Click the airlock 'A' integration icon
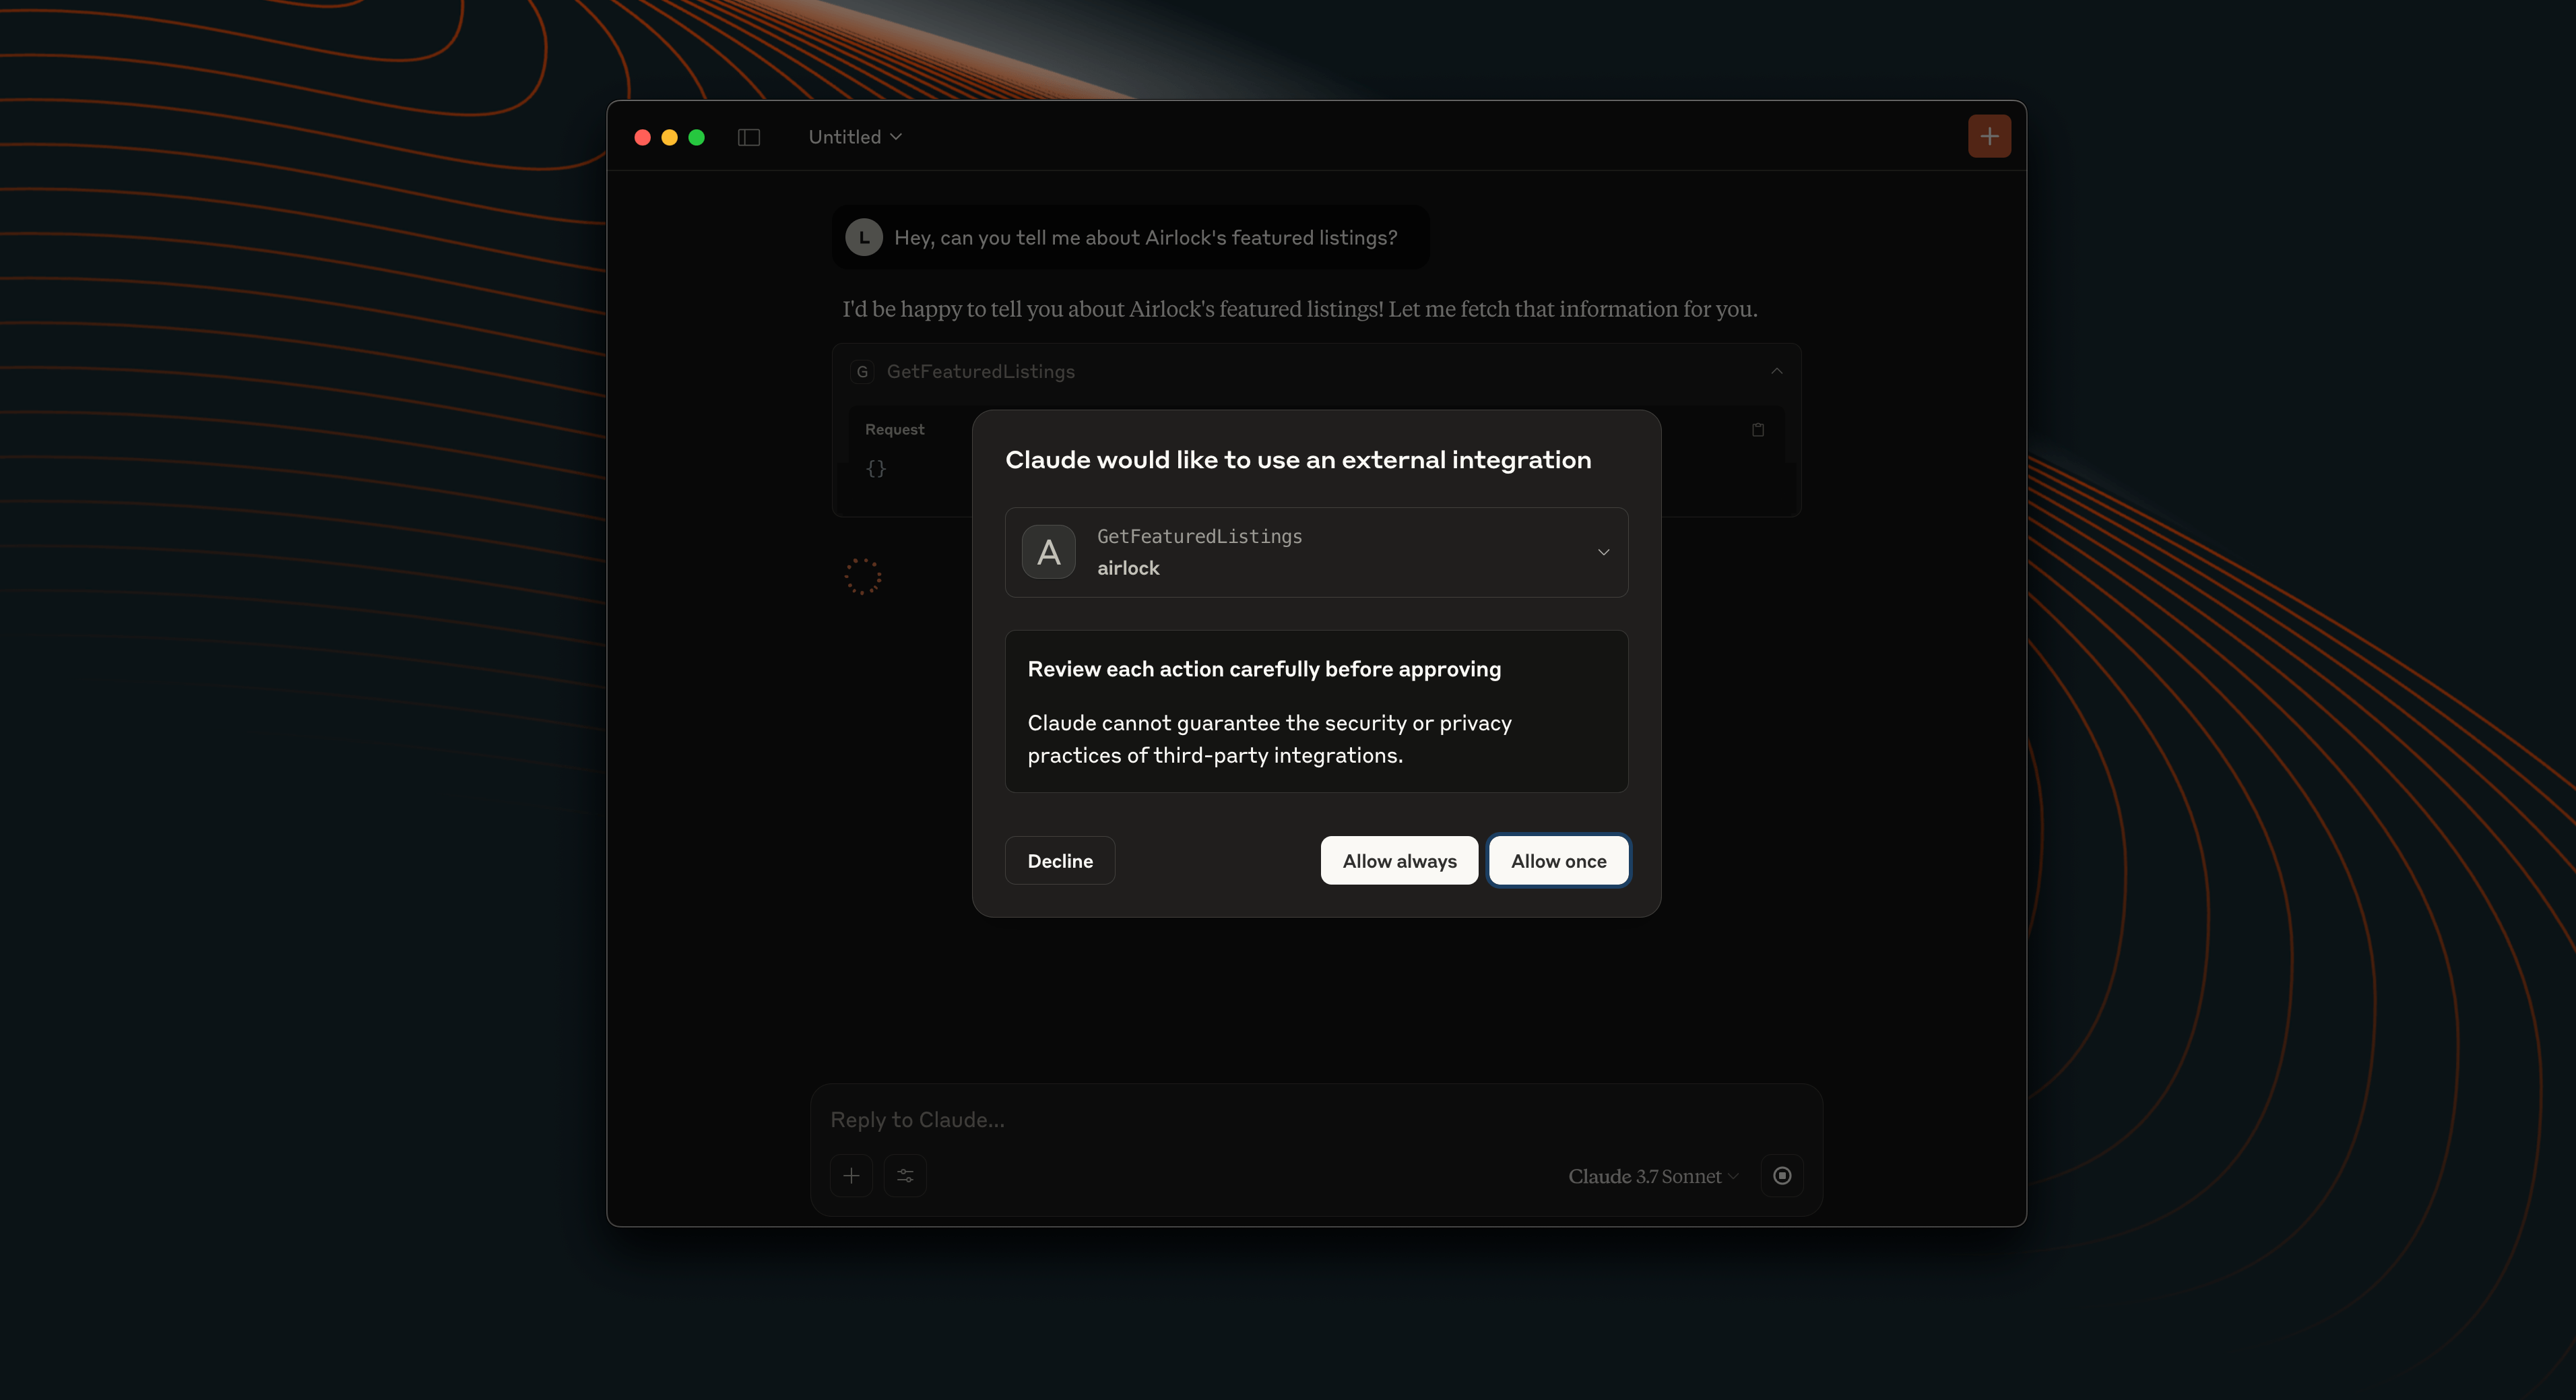This screenshot has height=1400, width=2576. [1048, 551]
